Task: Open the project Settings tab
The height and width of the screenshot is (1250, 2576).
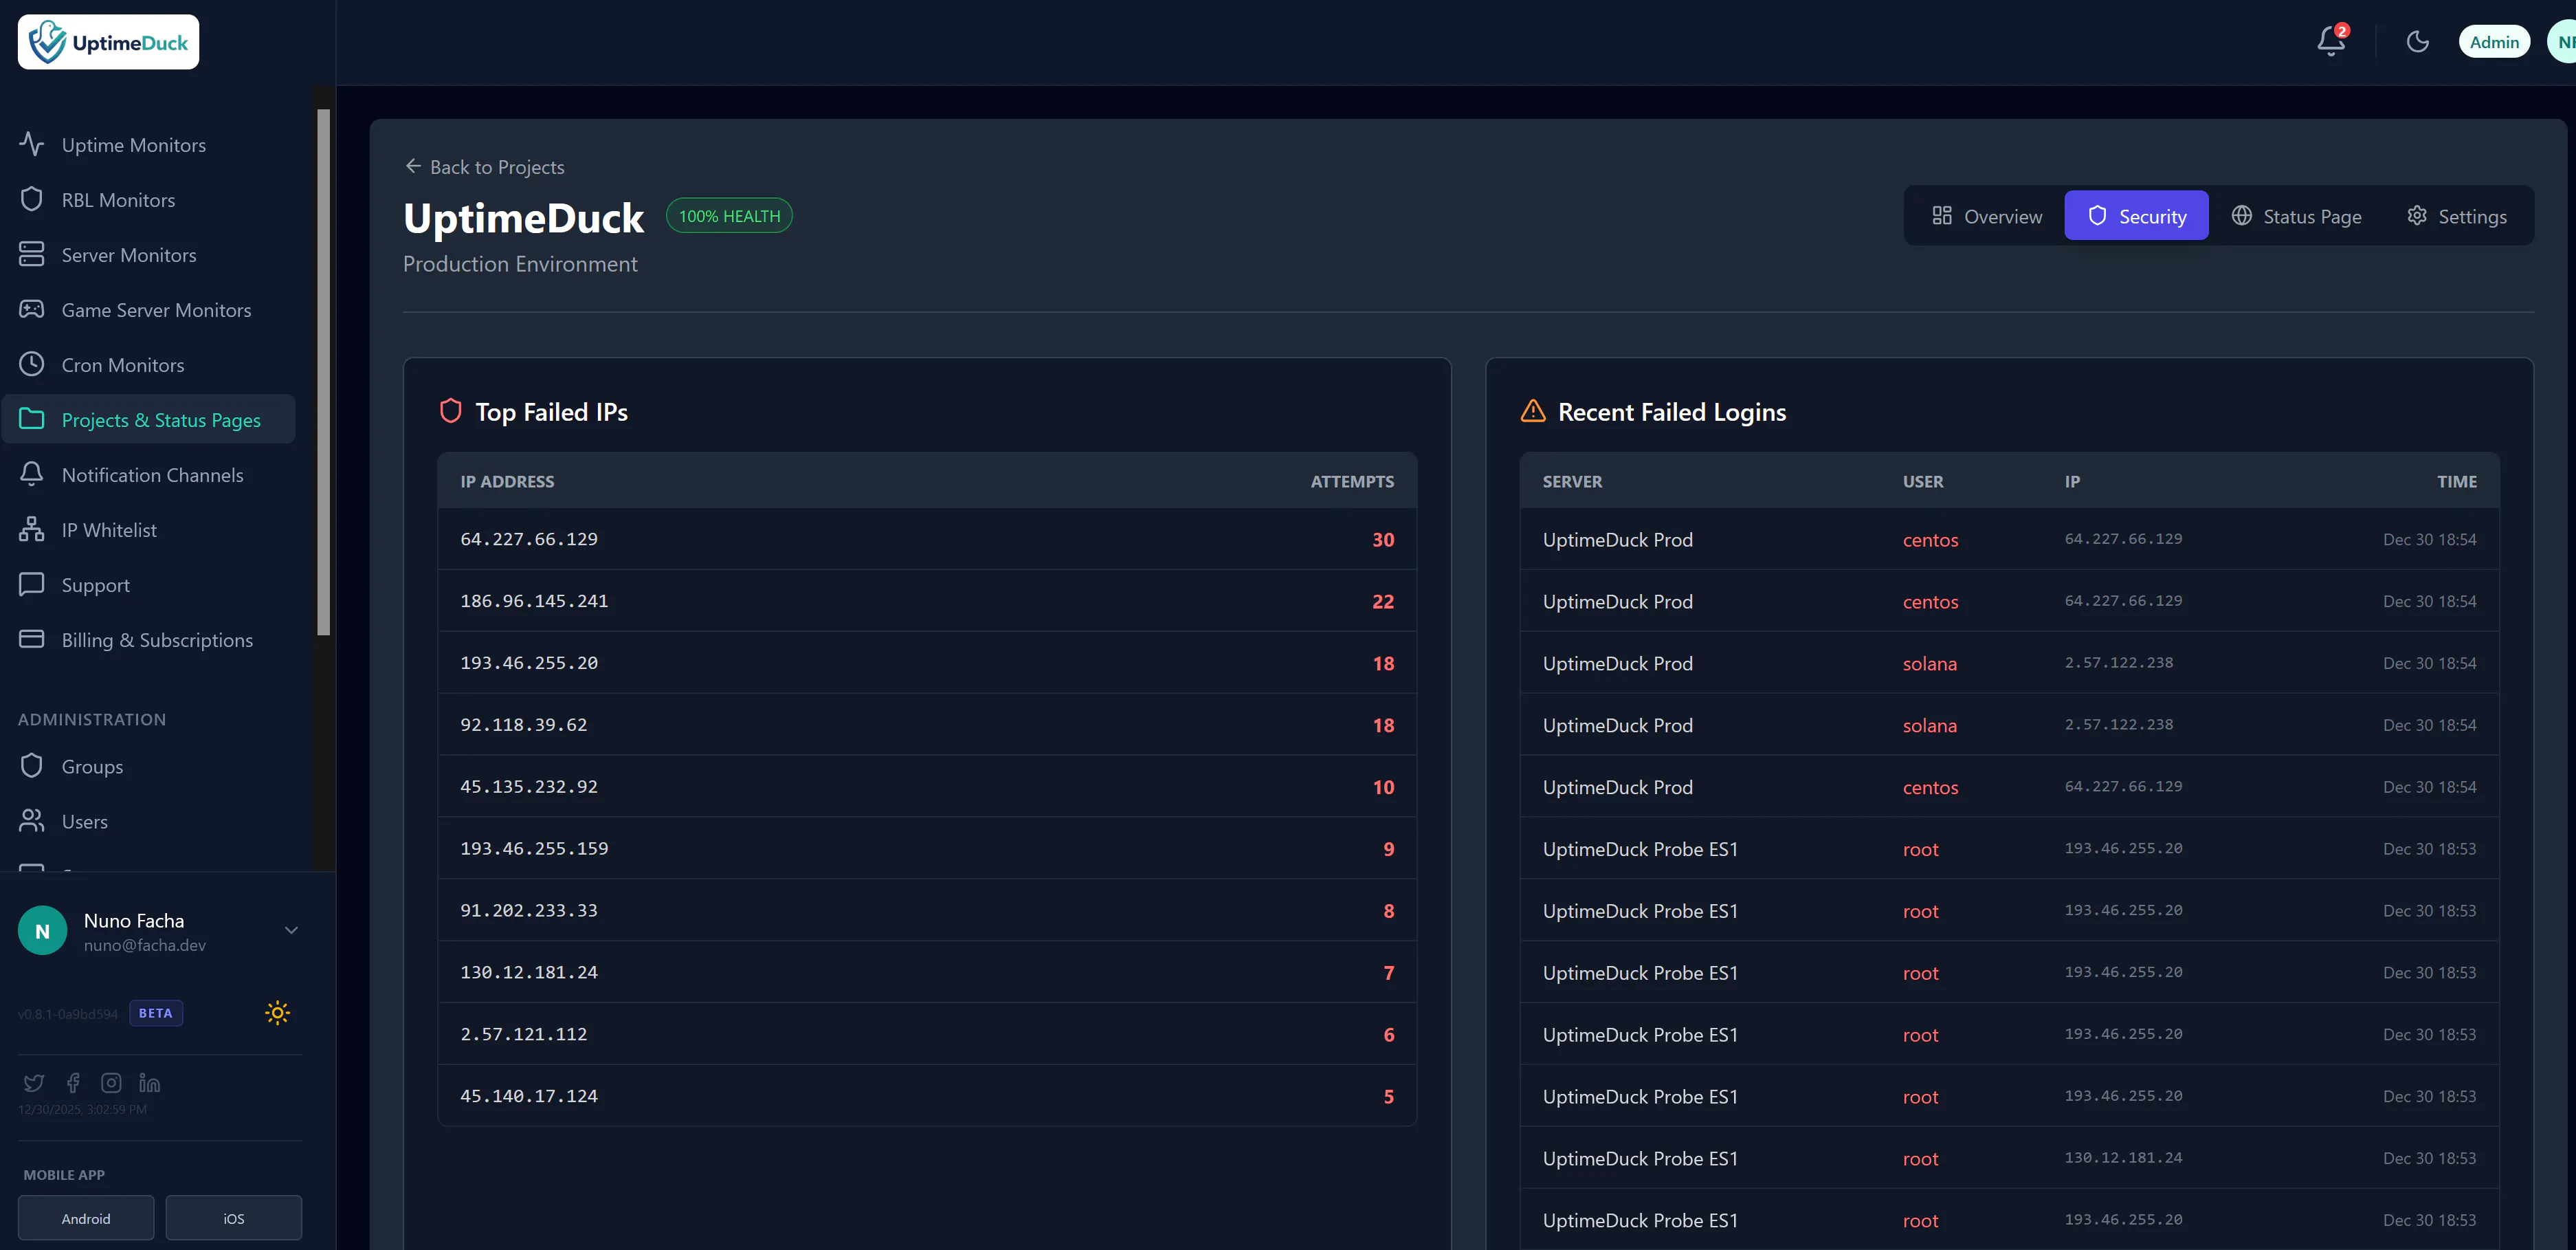Action: tap(2456, 216)
